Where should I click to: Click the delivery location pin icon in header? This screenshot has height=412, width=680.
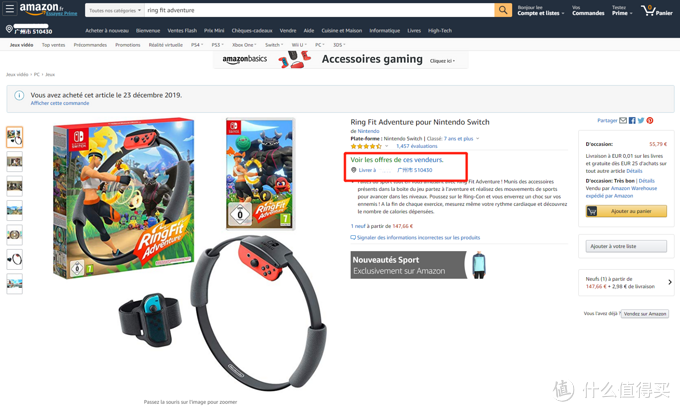9,29
